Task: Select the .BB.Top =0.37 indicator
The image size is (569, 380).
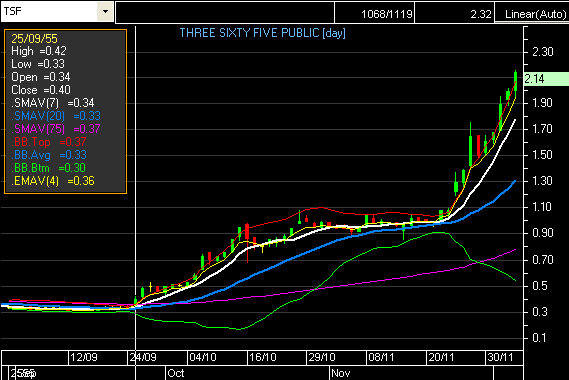Action: 49,142
